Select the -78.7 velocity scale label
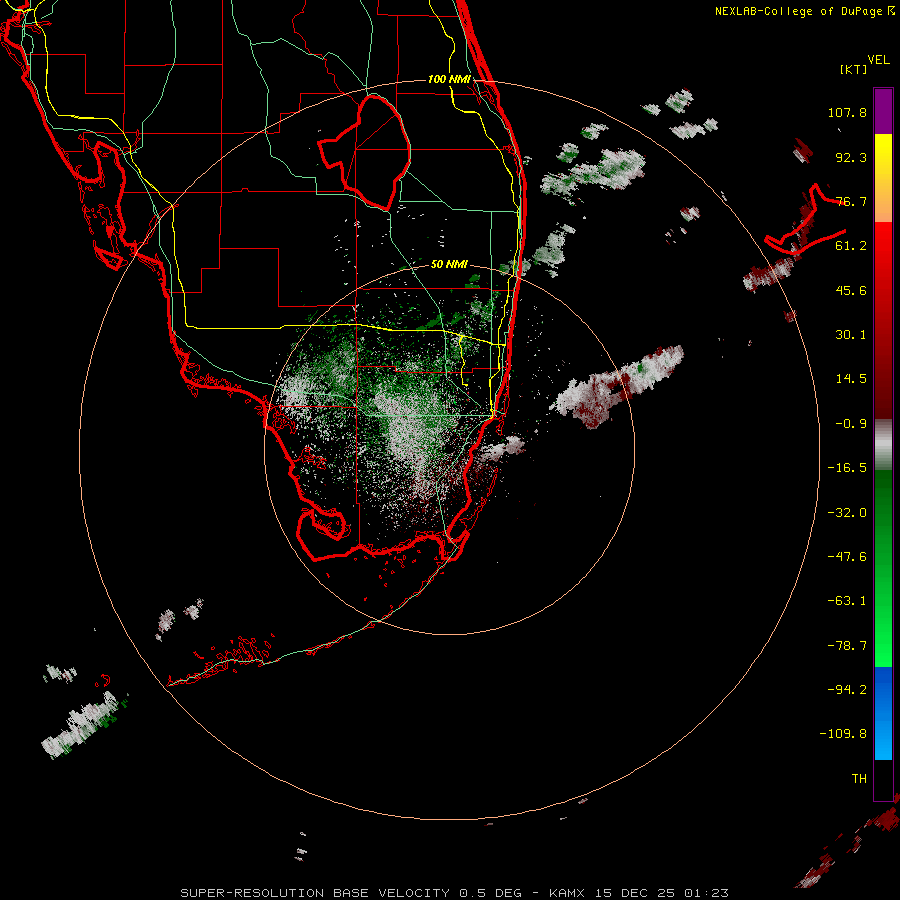Viewport: 900px width, 900px height. coord(847,646)
